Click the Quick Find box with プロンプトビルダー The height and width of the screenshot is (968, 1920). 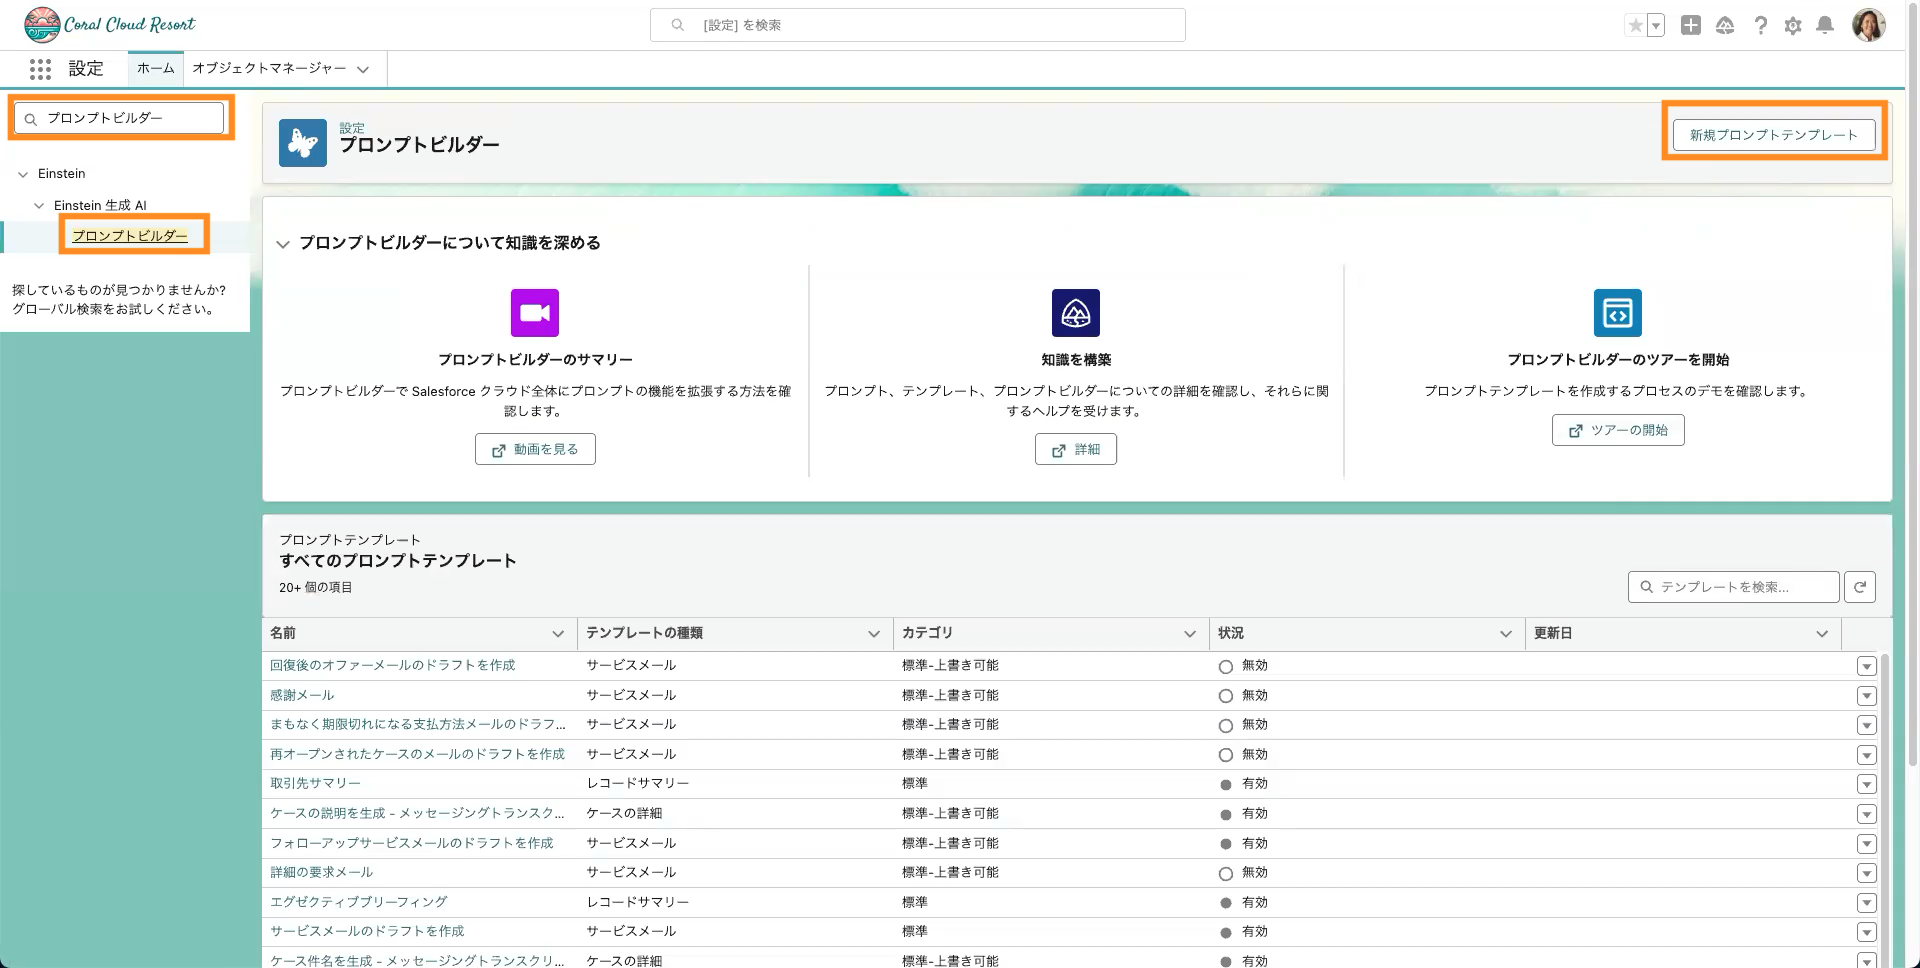point(119,118)
